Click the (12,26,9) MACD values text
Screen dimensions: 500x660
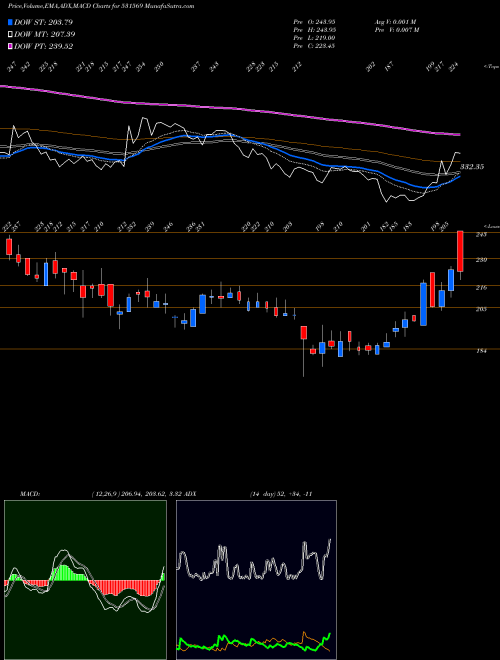pos(136,493)
